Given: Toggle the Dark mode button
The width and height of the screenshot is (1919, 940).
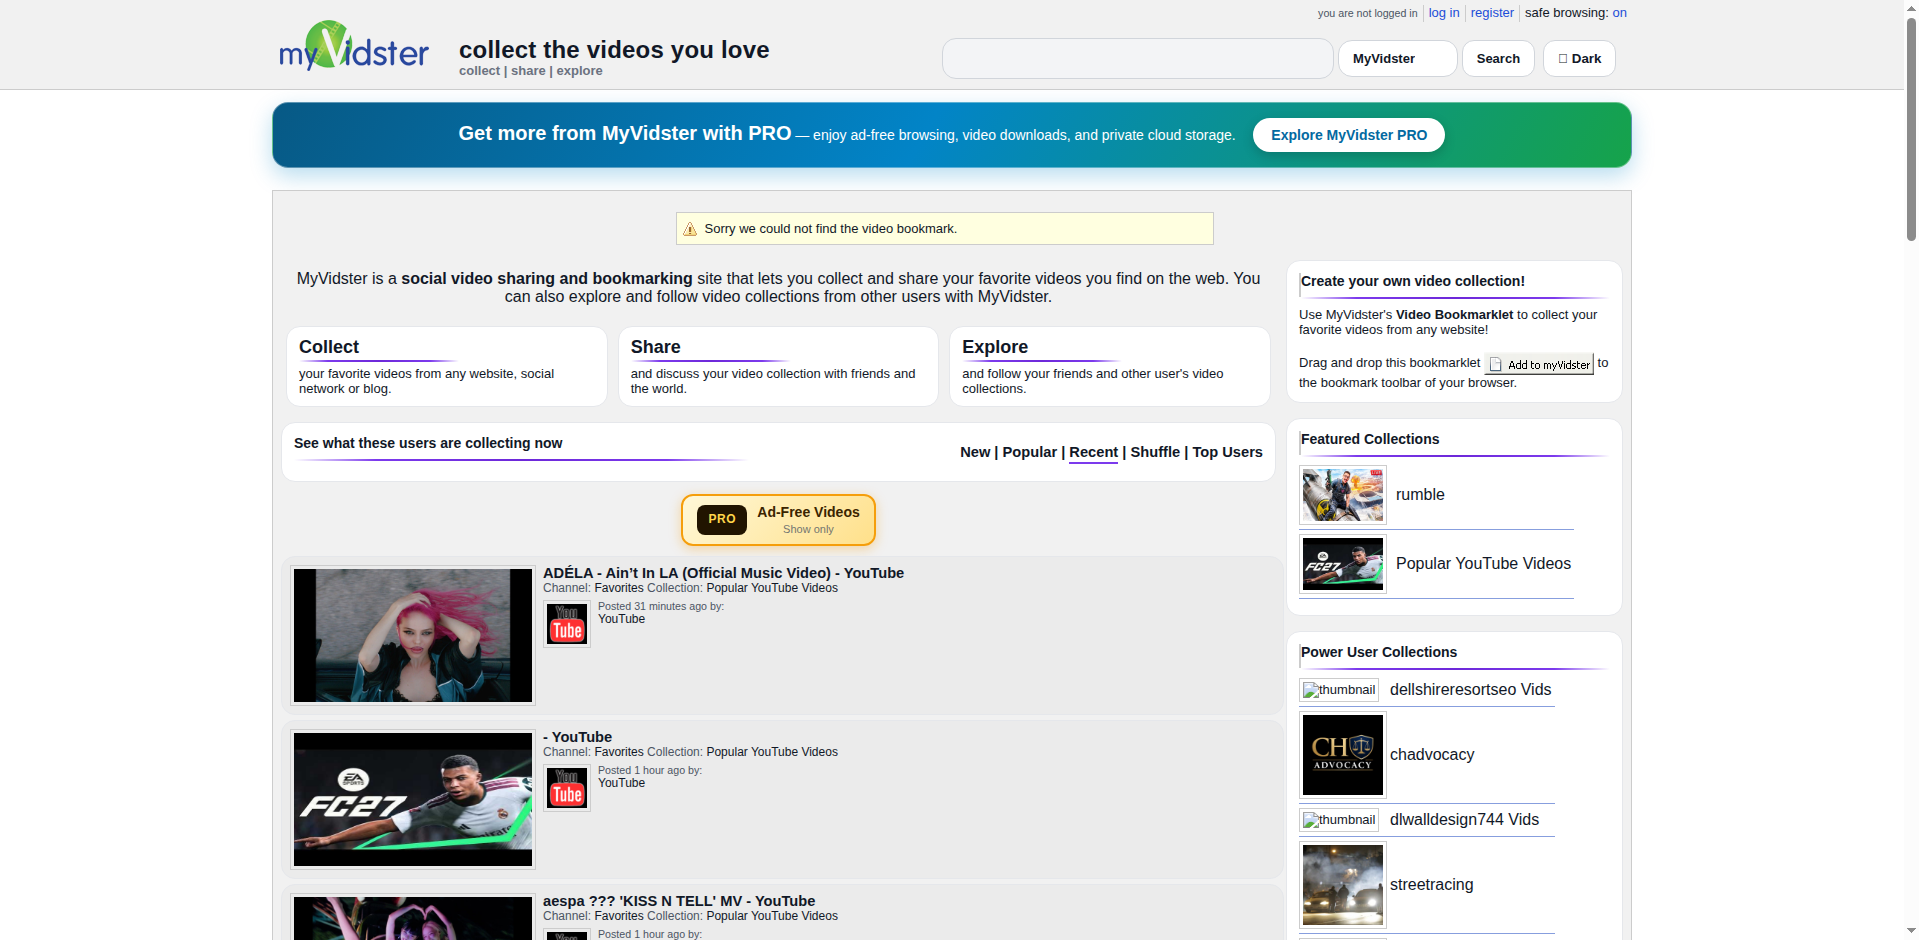Looking at the screenshot, I should click(1579, 59).
